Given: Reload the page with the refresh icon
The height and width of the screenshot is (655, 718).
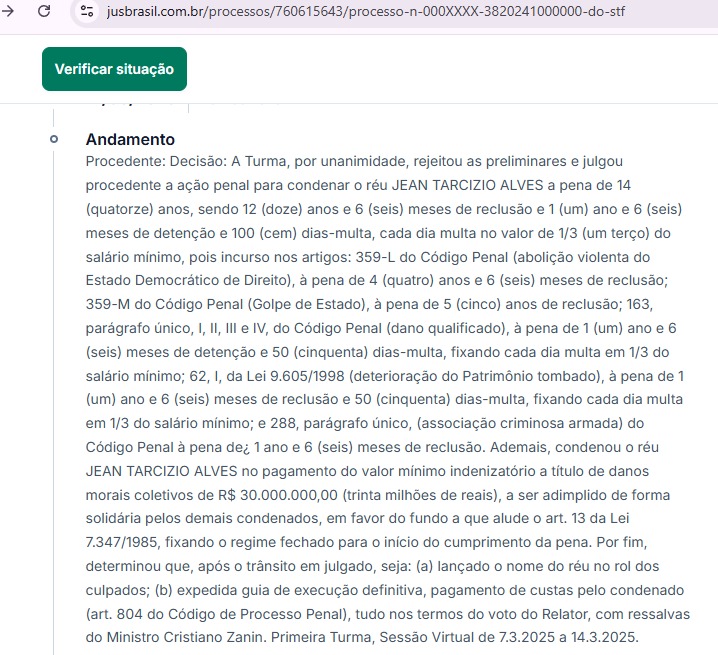Looking at the screenshot, I should click(44, 10).
